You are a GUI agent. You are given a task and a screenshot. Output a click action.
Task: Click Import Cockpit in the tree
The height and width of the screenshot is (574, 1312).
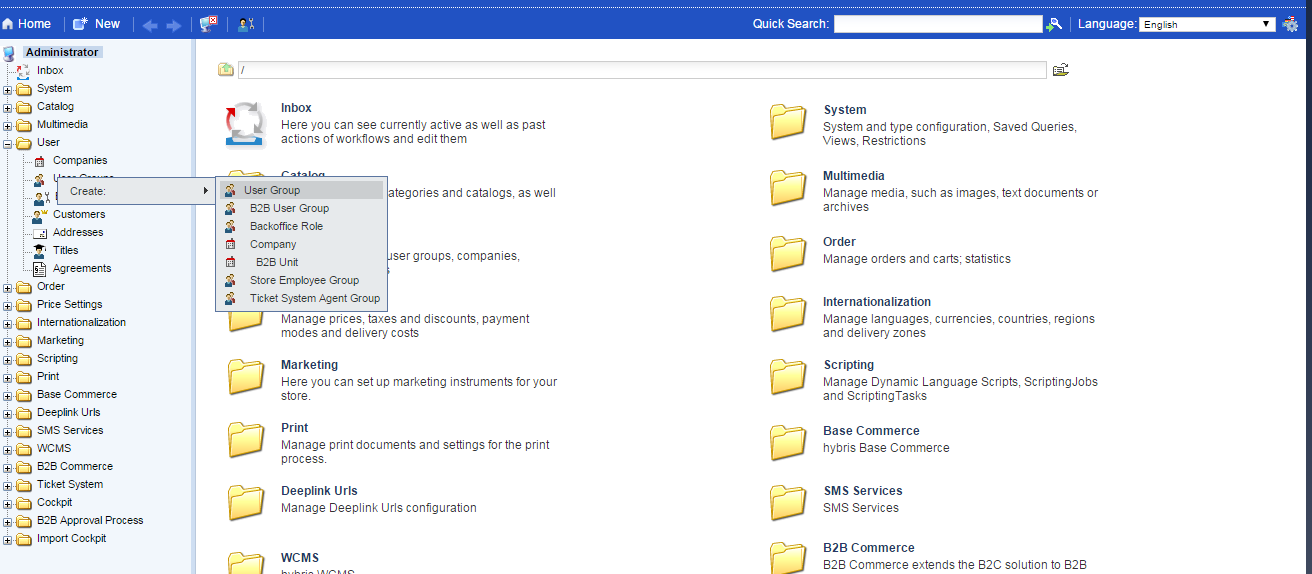tap(72, 538)
